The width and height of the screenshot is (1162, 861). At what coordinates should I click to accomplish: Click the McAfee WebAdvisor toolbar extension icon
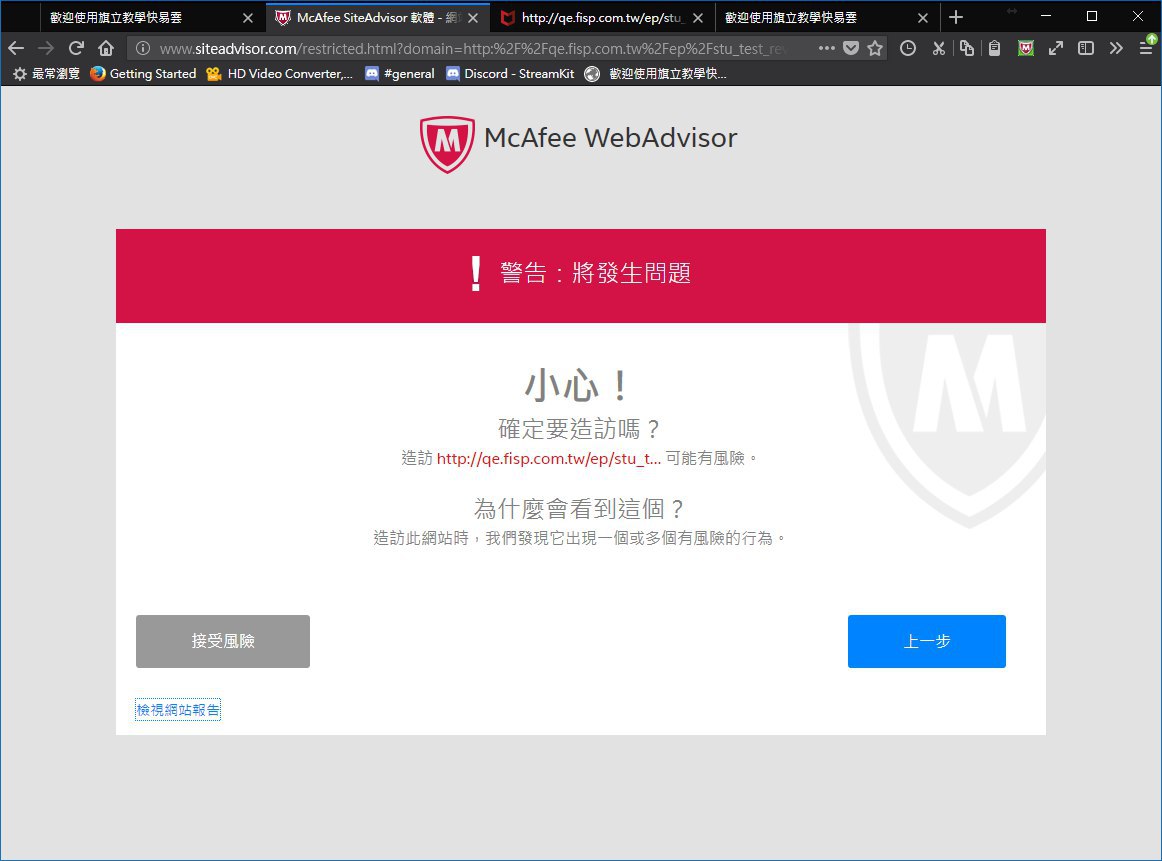coord(1026,48)
